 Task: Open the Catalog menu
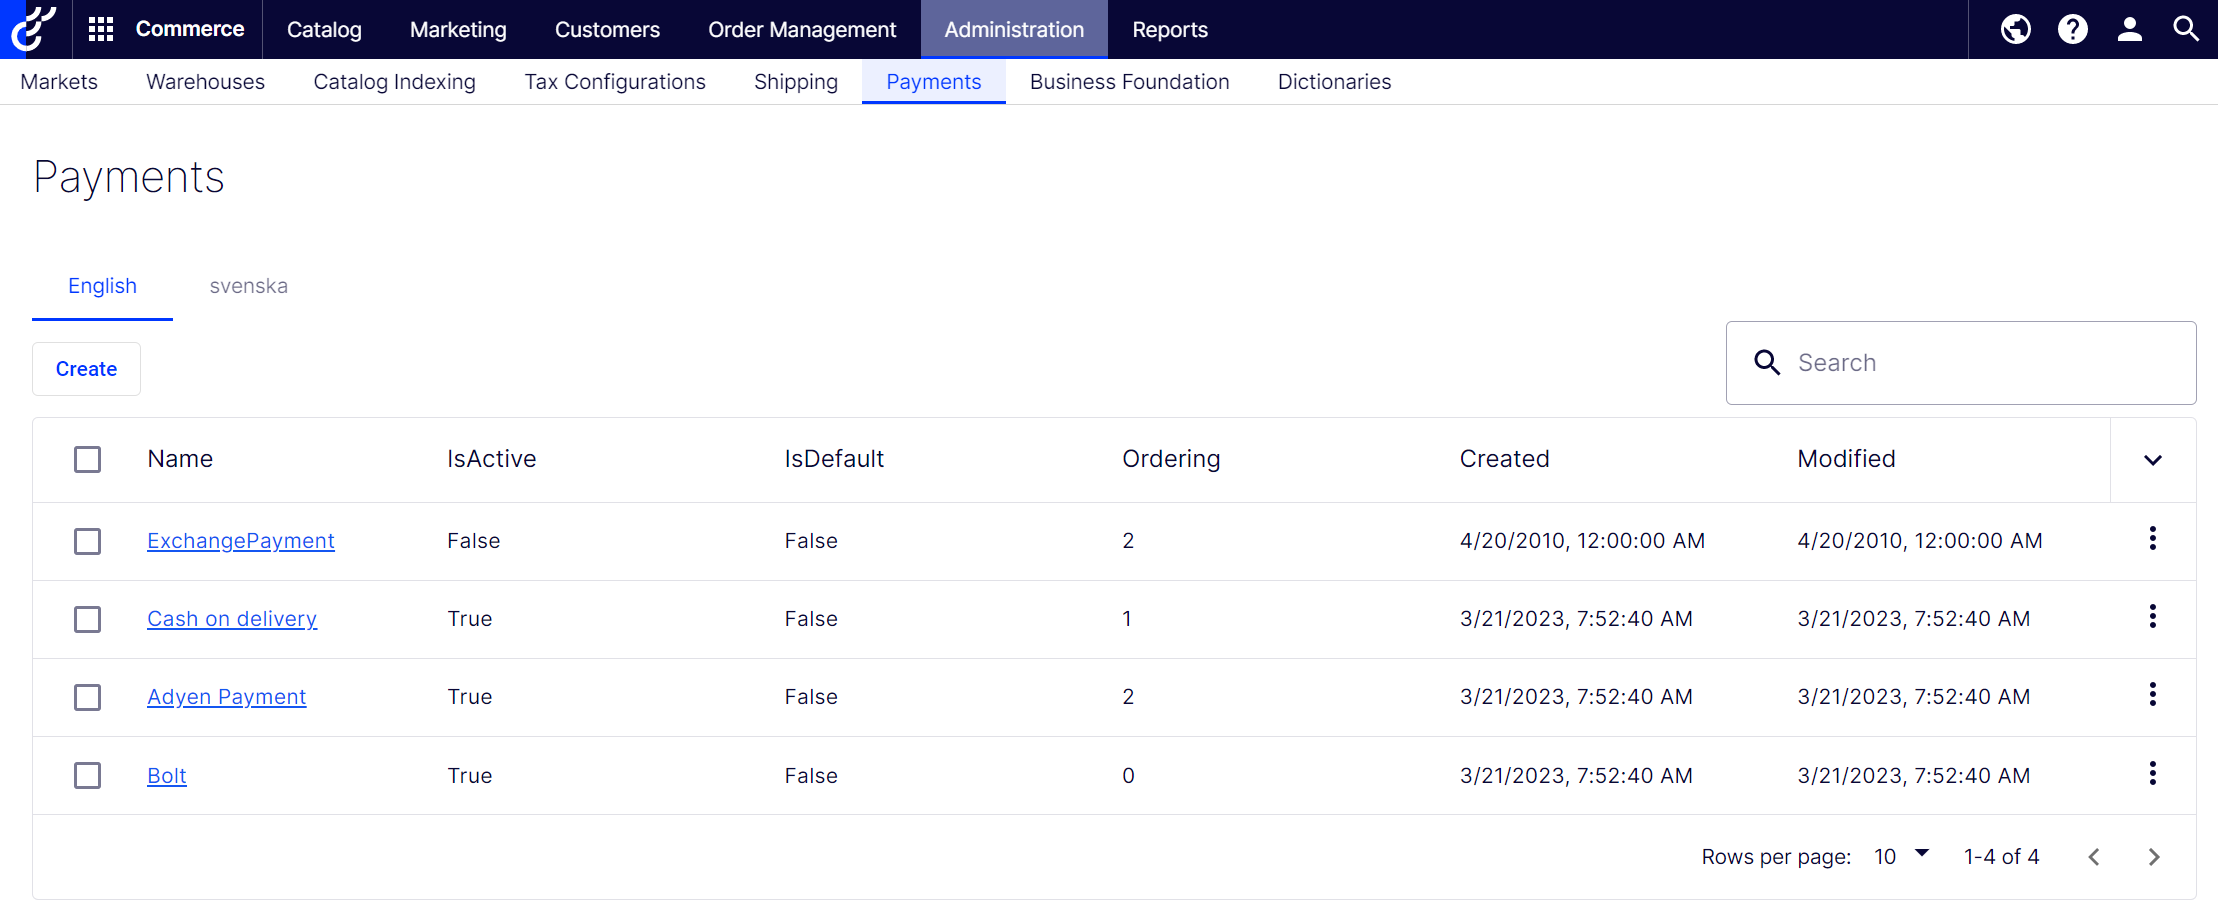[x=324, y=30]
